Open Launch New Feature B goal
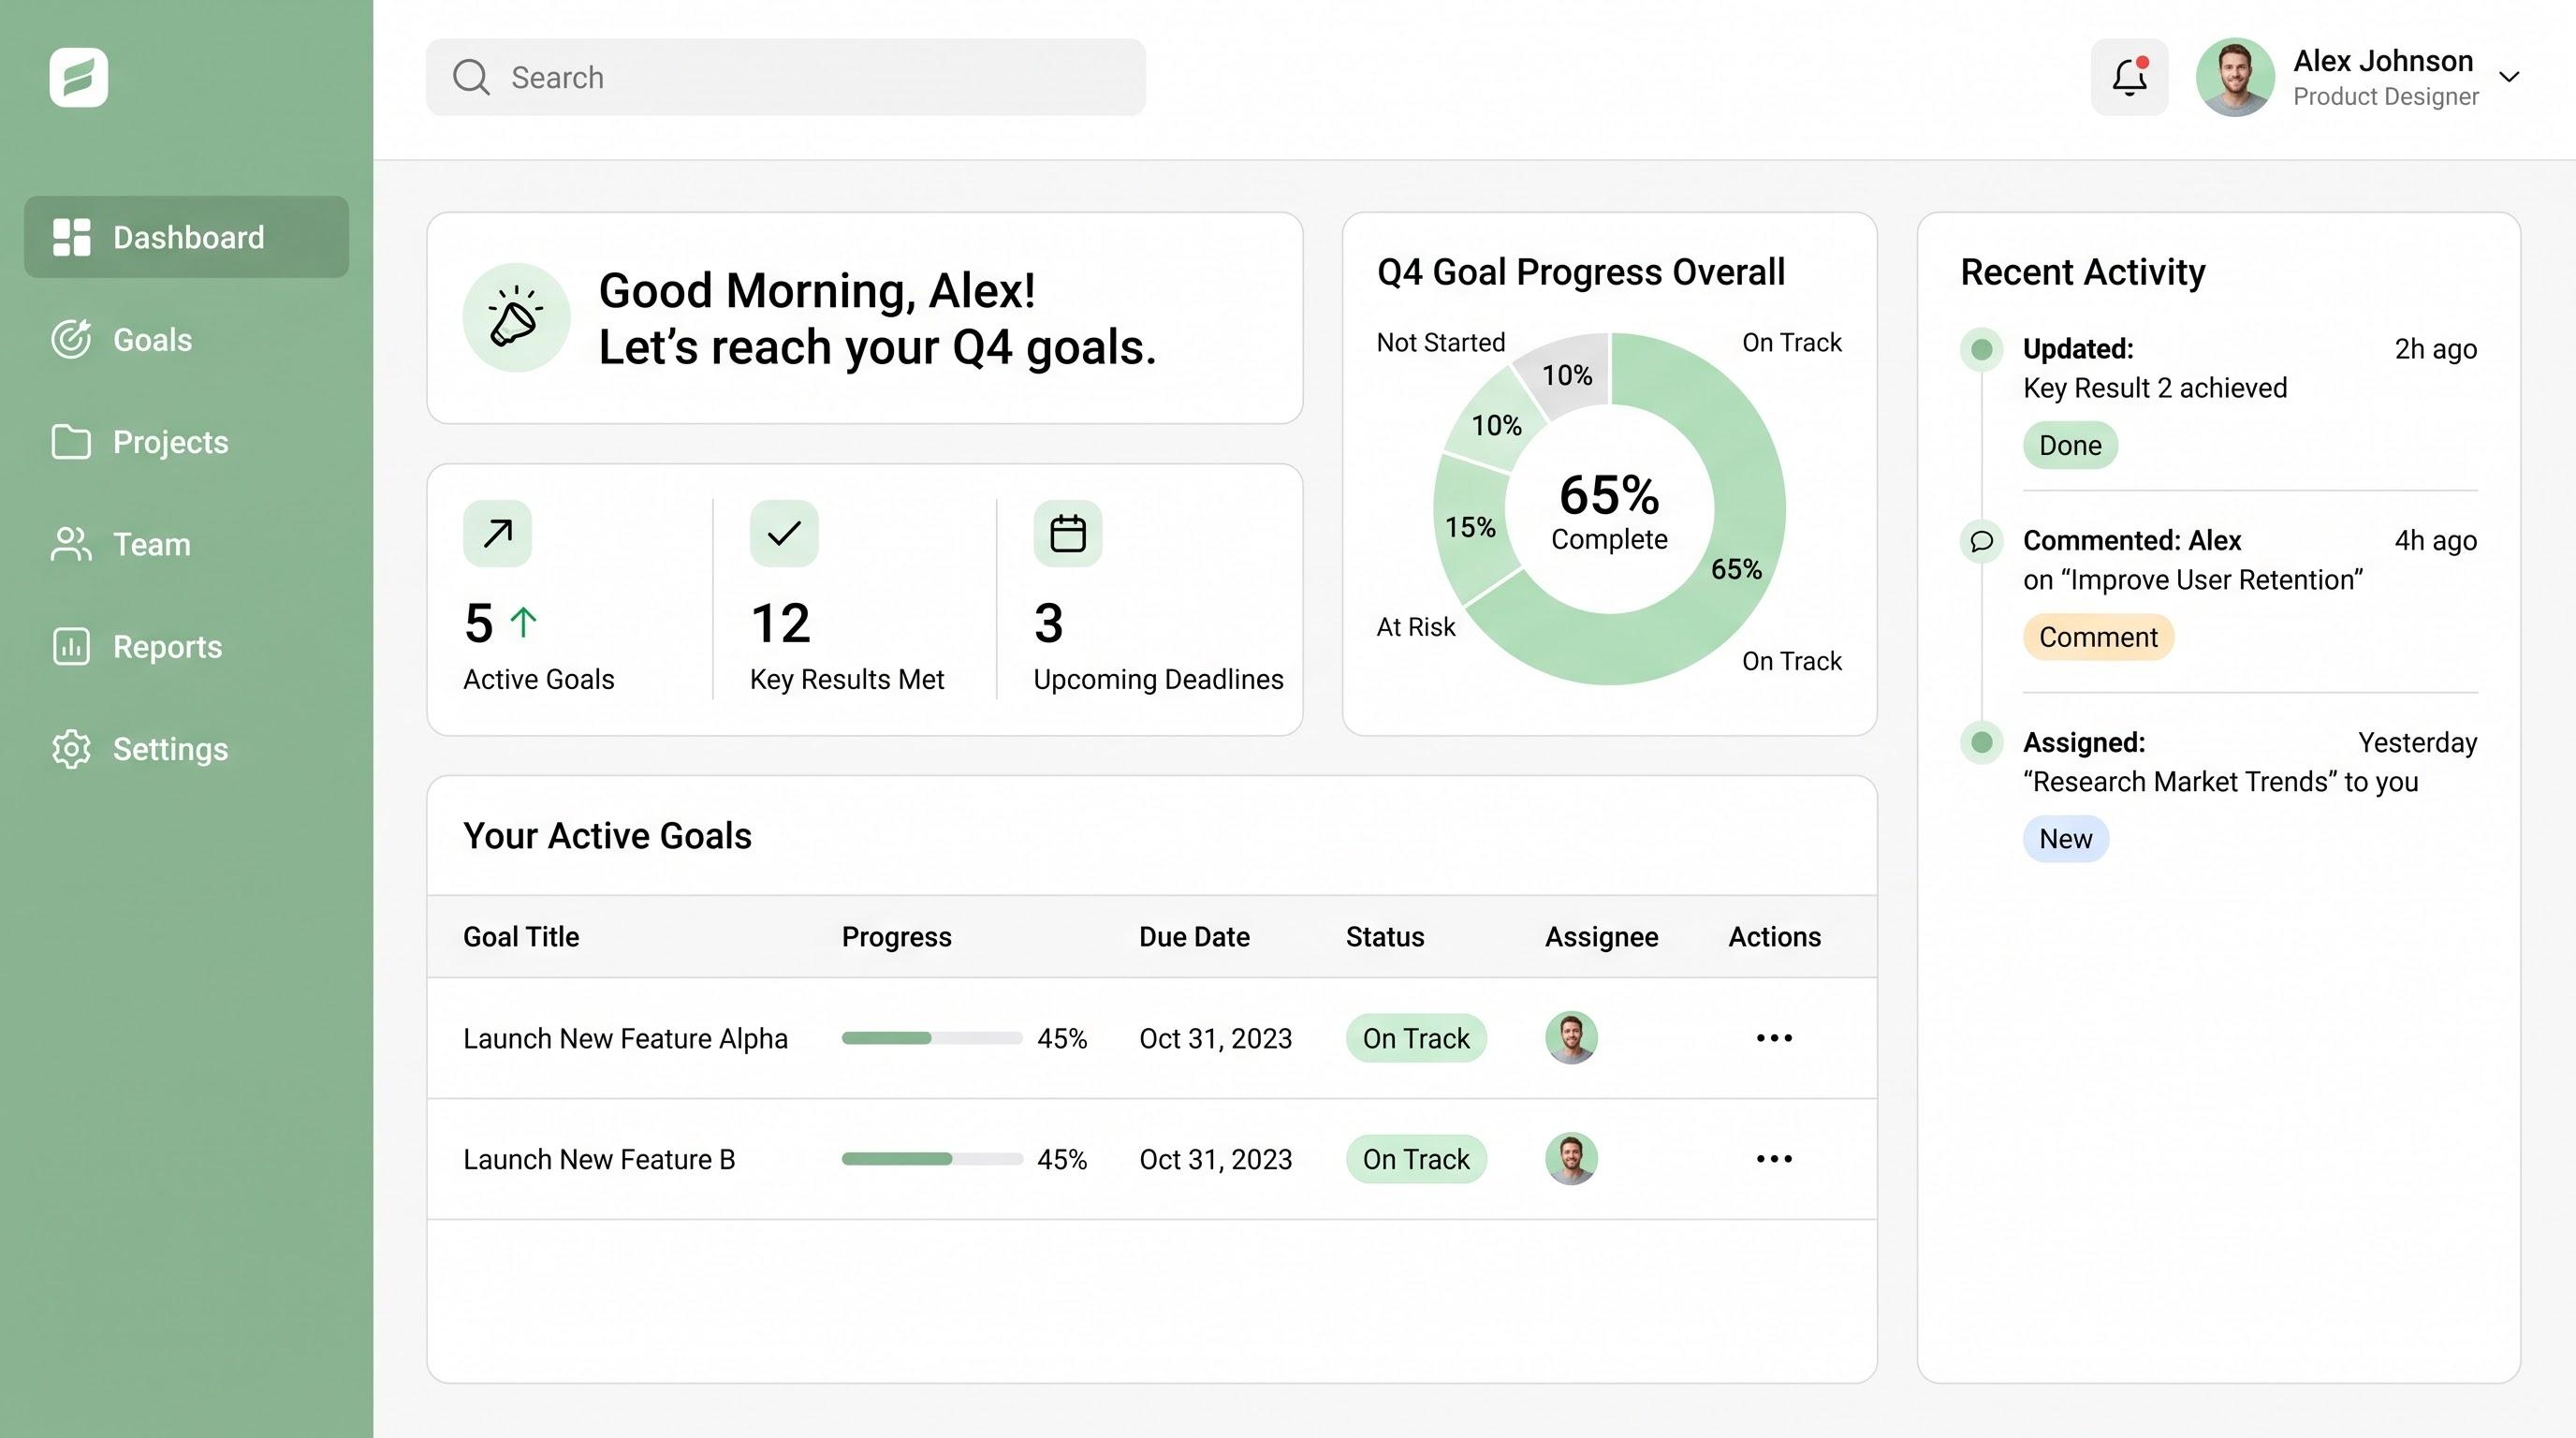The image size is (2576, 1438). tap(599, 1160)
